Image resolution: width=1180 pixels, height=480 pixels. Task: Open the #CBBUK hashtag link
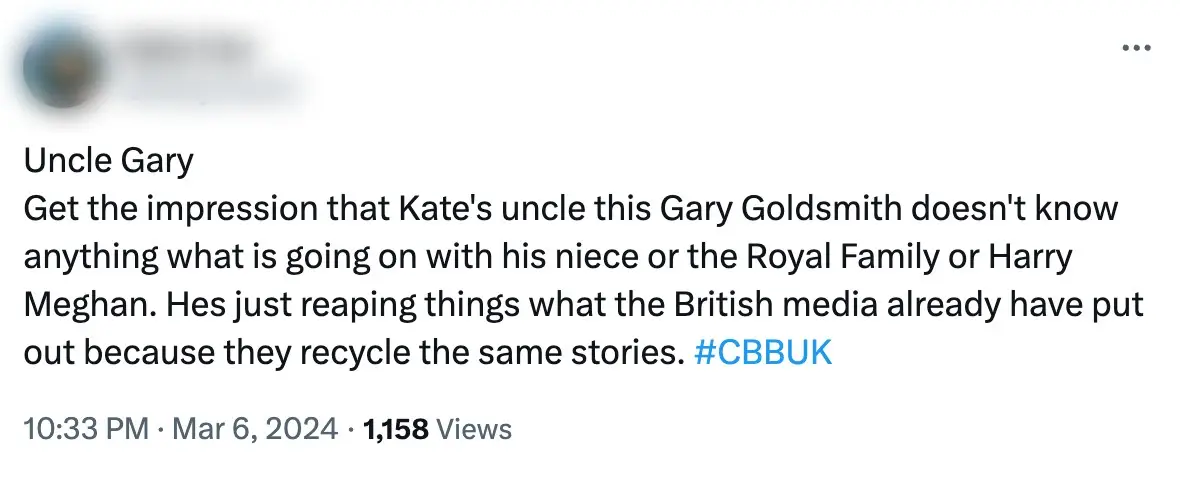coord(761,353)
